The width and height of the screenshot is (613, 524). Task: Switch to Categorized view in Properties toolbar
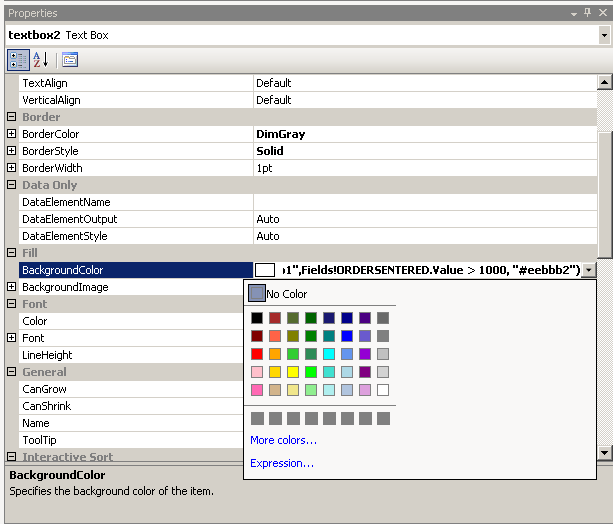18,59
